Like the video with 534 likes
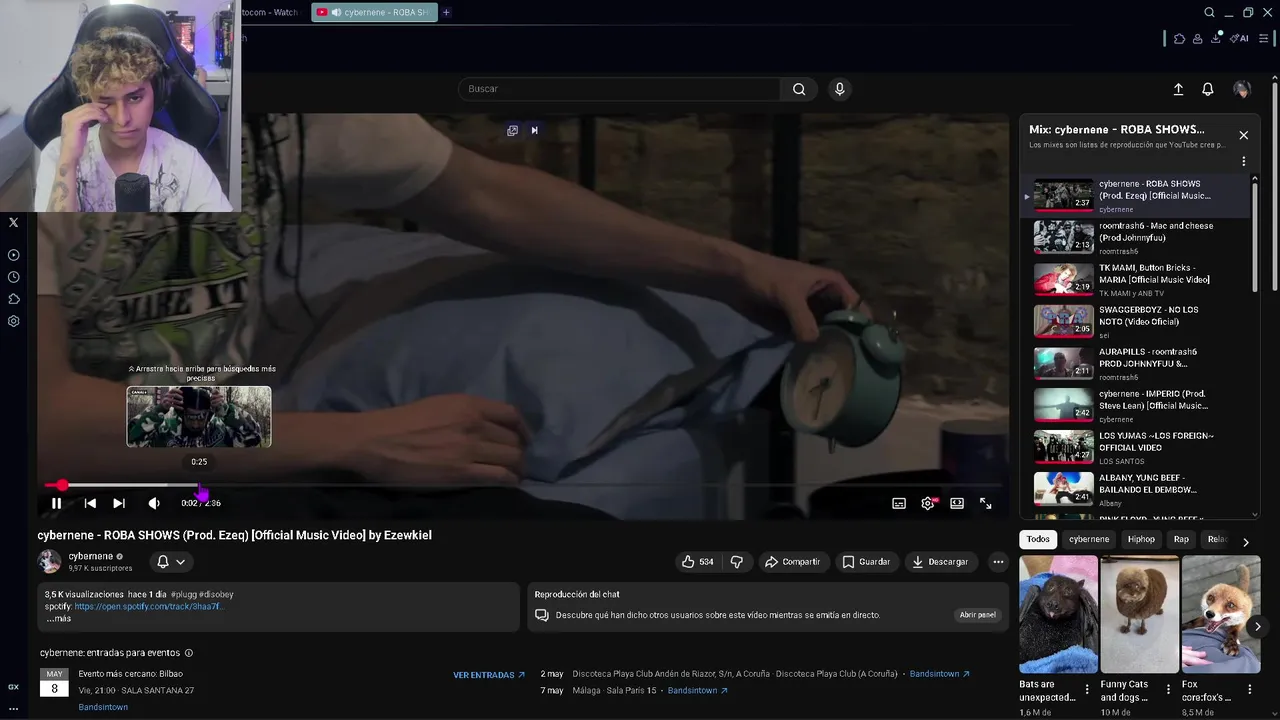Viewport: 1280px width, 720px height. coord(698,562)
